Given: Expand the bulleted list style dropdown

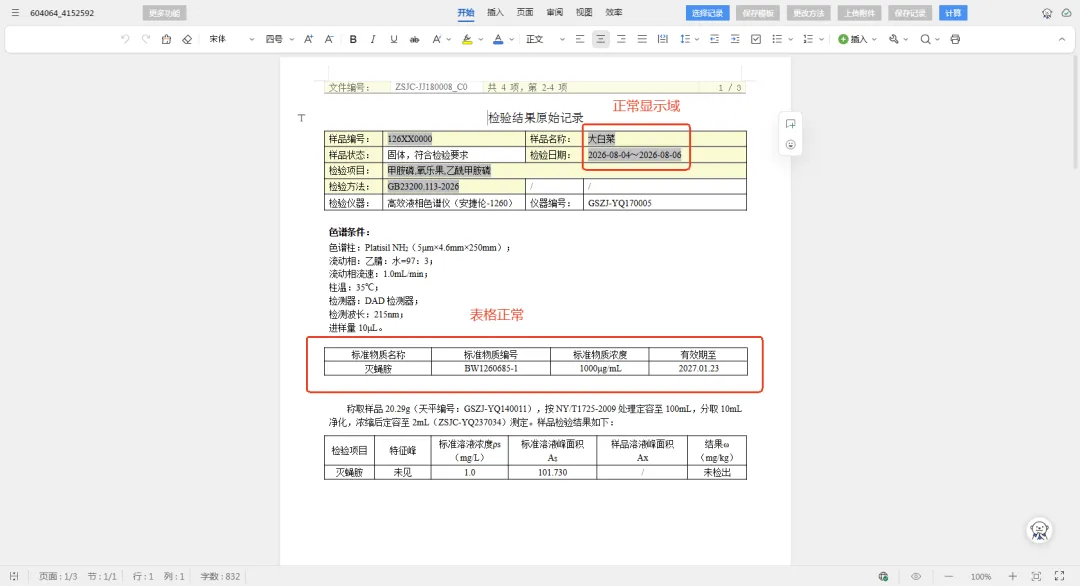Looking at the screenshot, I should pos(790,39).
